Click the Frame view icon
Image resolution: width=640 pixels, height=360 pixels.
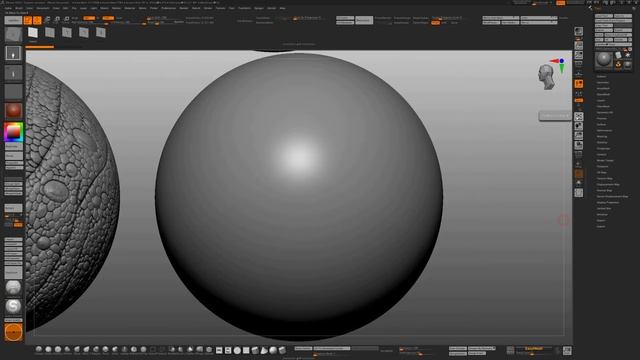(578, 116)
